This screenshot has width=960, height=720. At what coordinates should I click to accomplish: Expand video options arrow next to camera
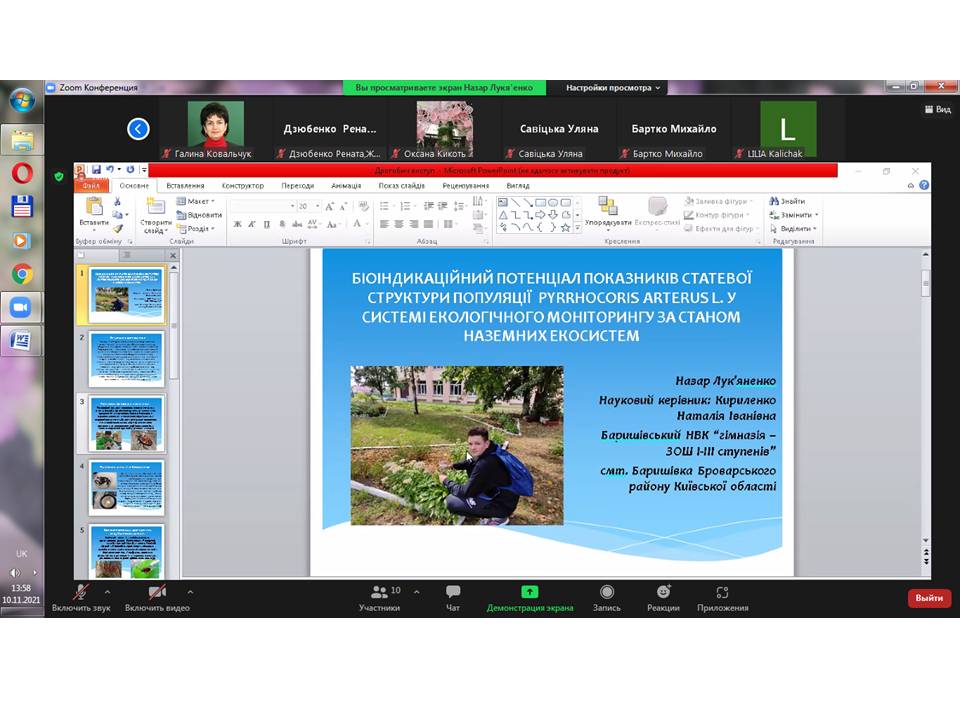(190, 591)
